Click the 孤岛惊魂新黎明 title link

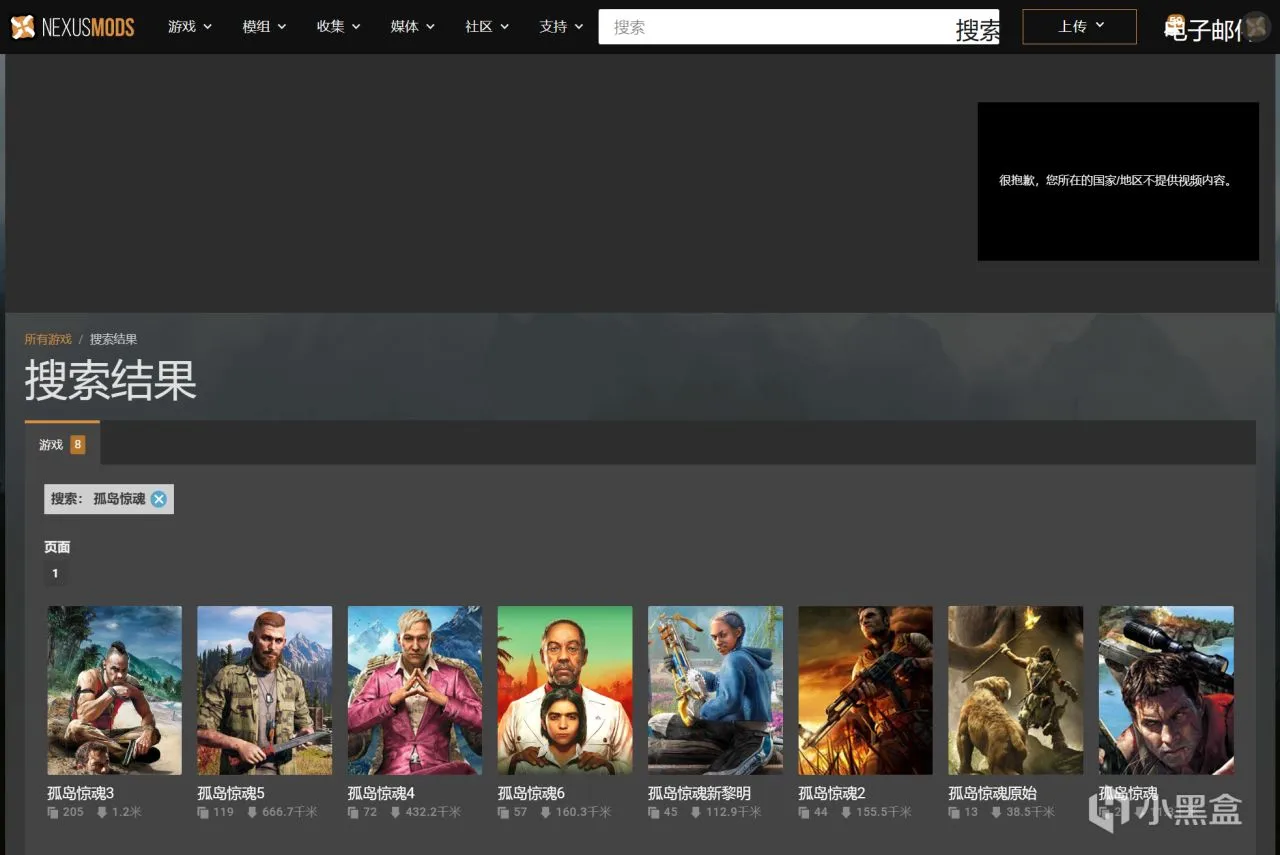[x=699, y=793]
